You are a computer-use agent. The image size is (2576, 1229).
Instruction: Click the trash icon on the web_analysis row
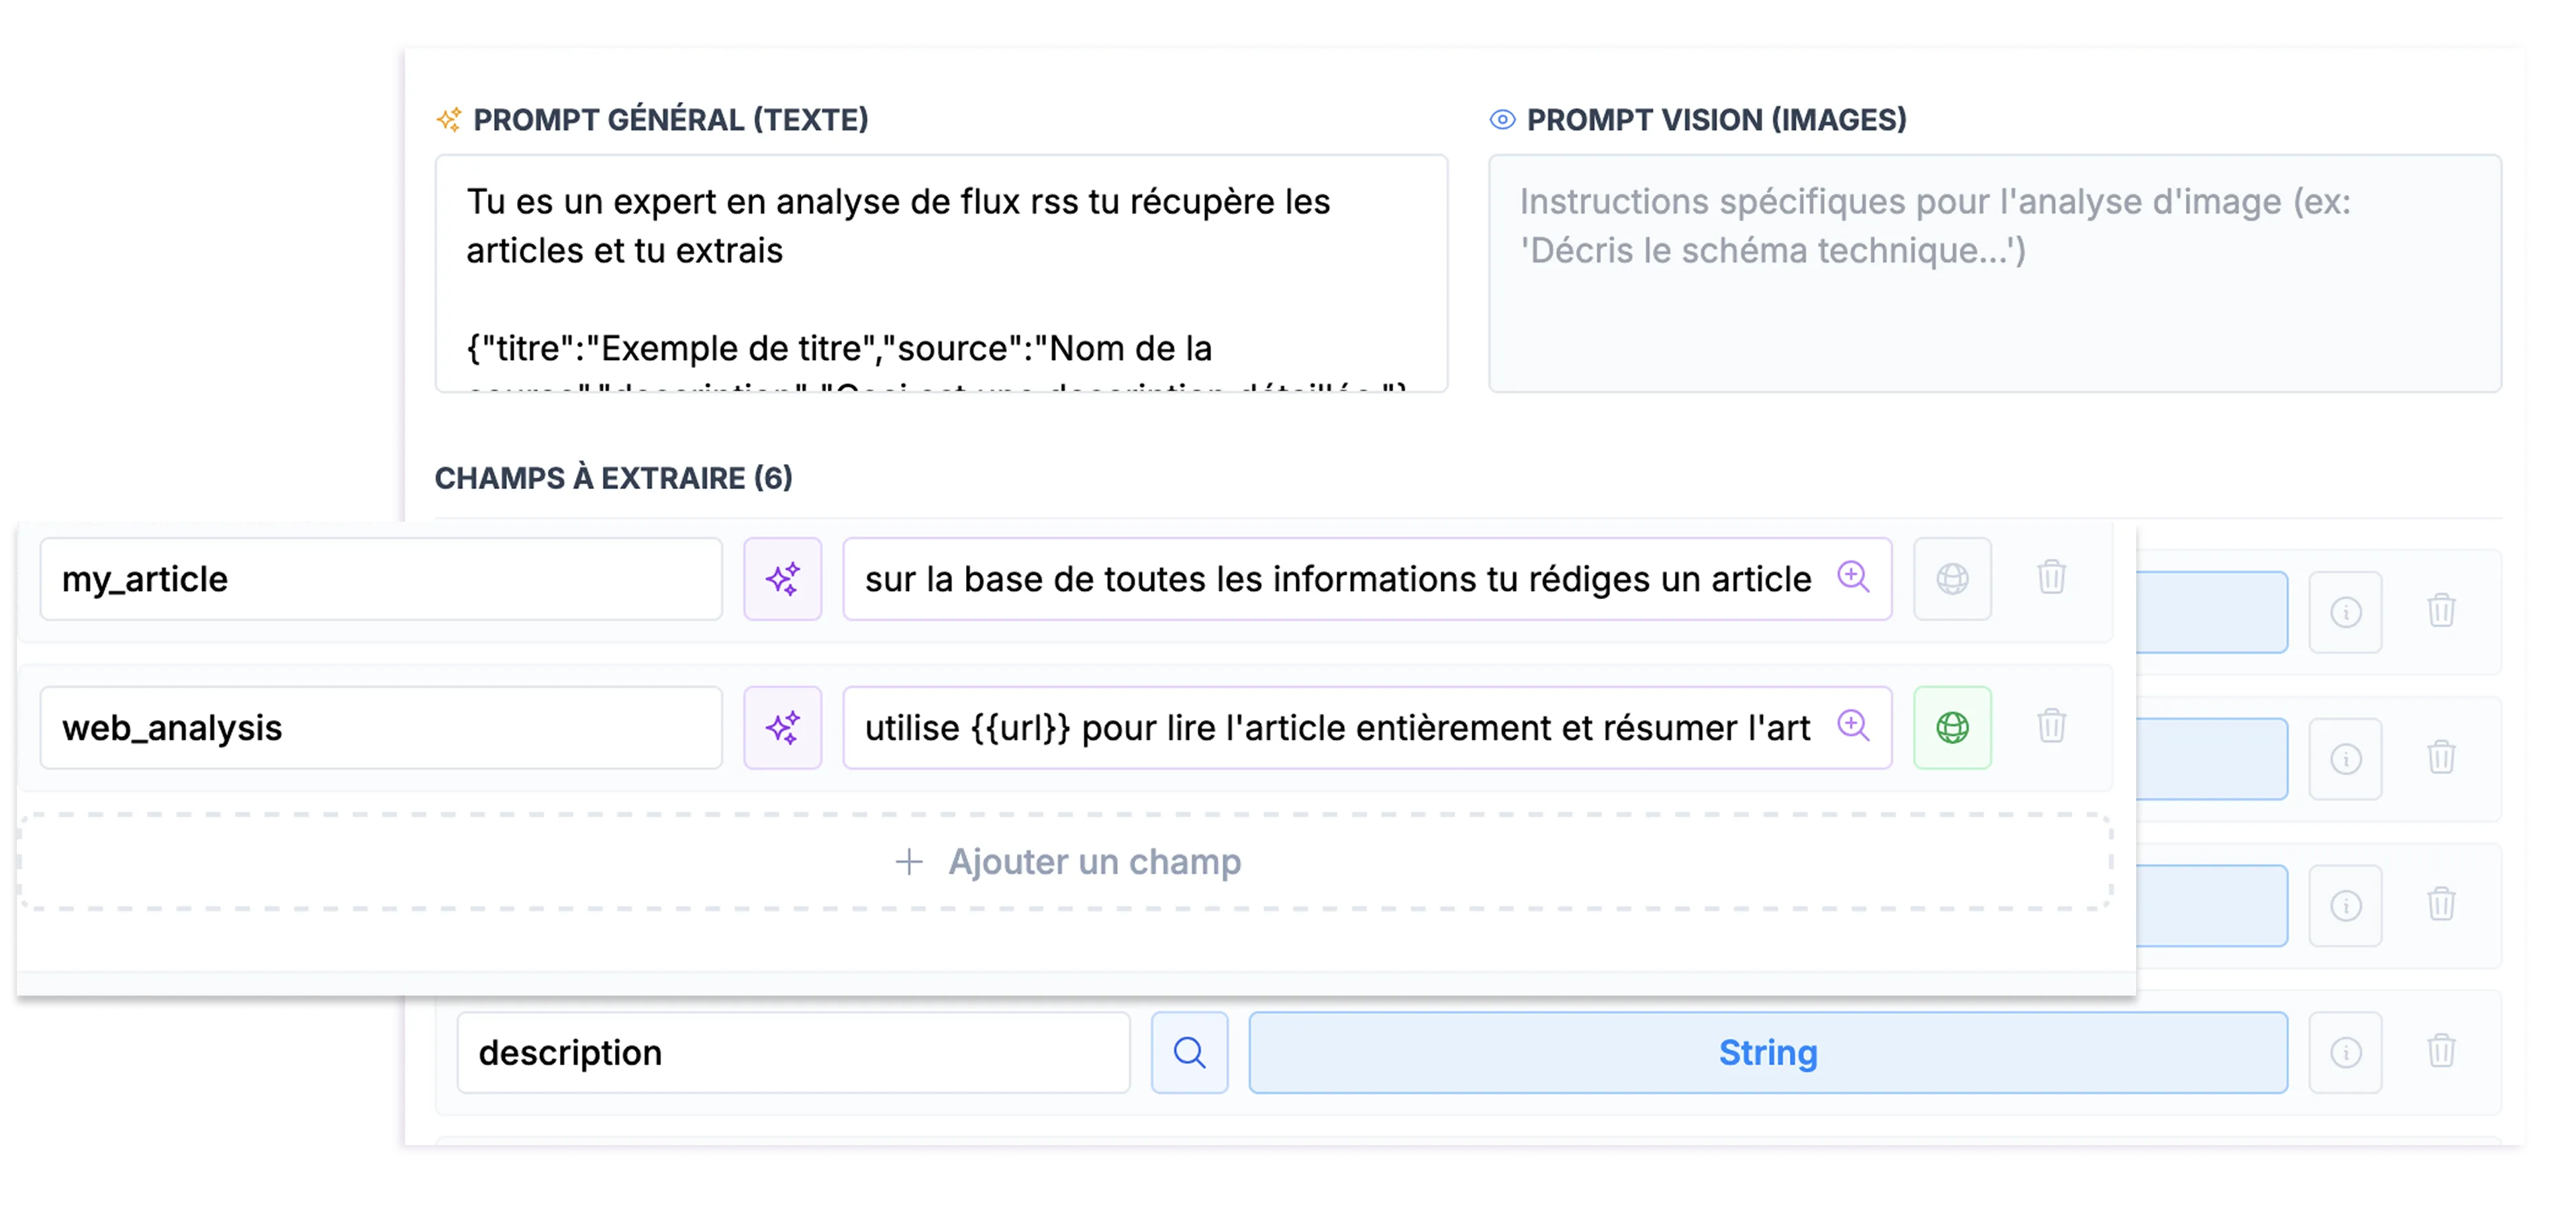point(2052,727)
